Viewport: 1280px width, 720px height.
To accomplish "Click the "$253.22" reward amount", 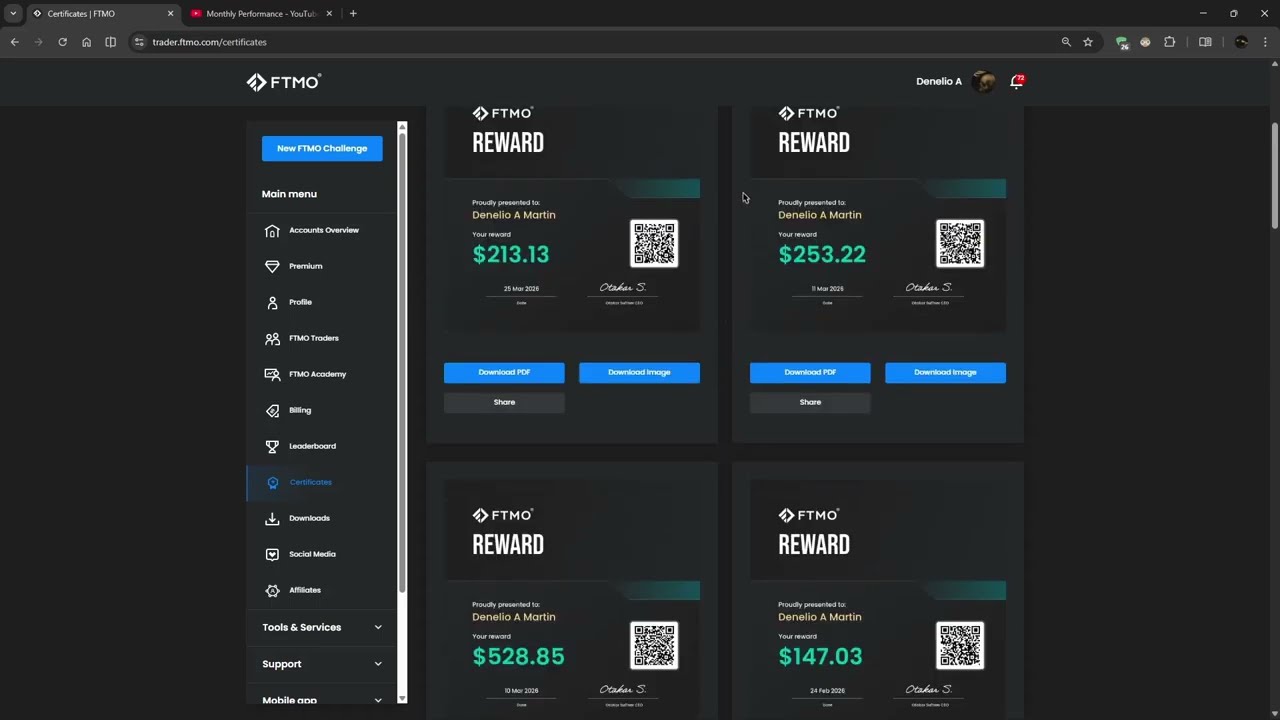I will [822, 255].
